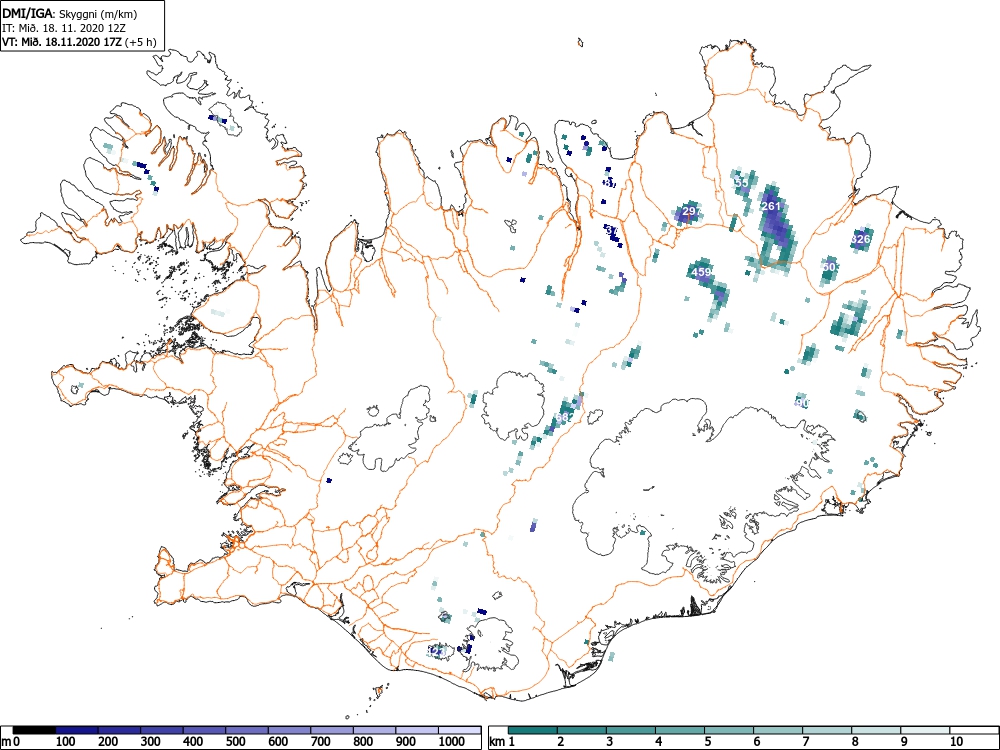
Task: Click the '500' label in meter legend
Action: click(x=236, y=742)
